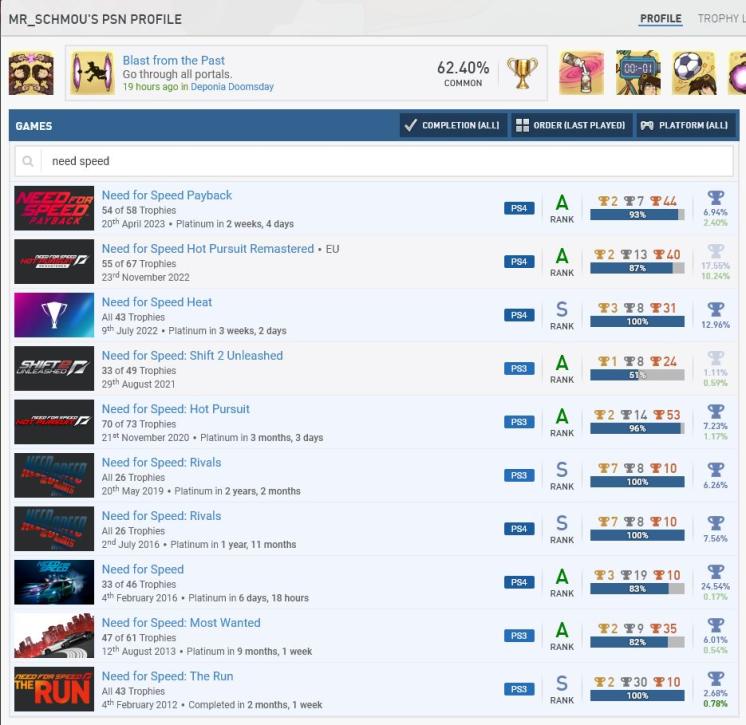
Task: Click the PS4 badge on Payback row
Action: (x=519, y=208)
